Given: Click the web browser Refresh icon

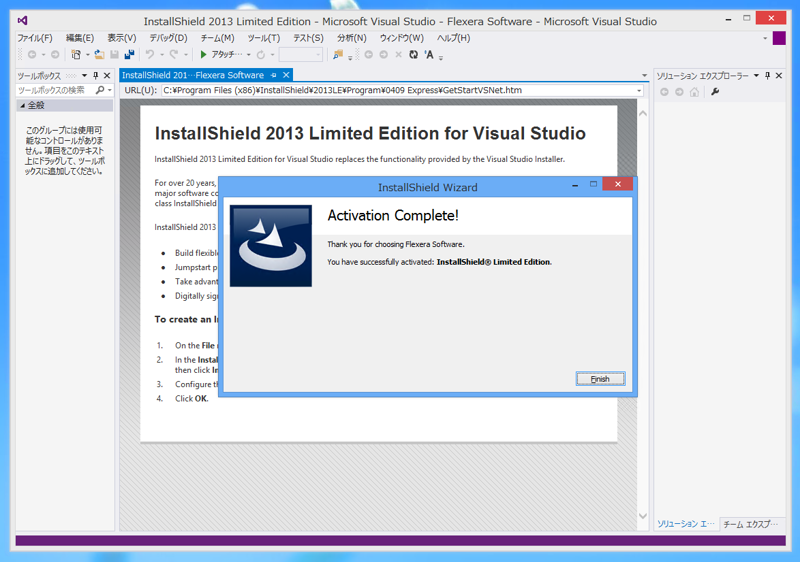Looking at the screenshot, I should click(413, 54).
